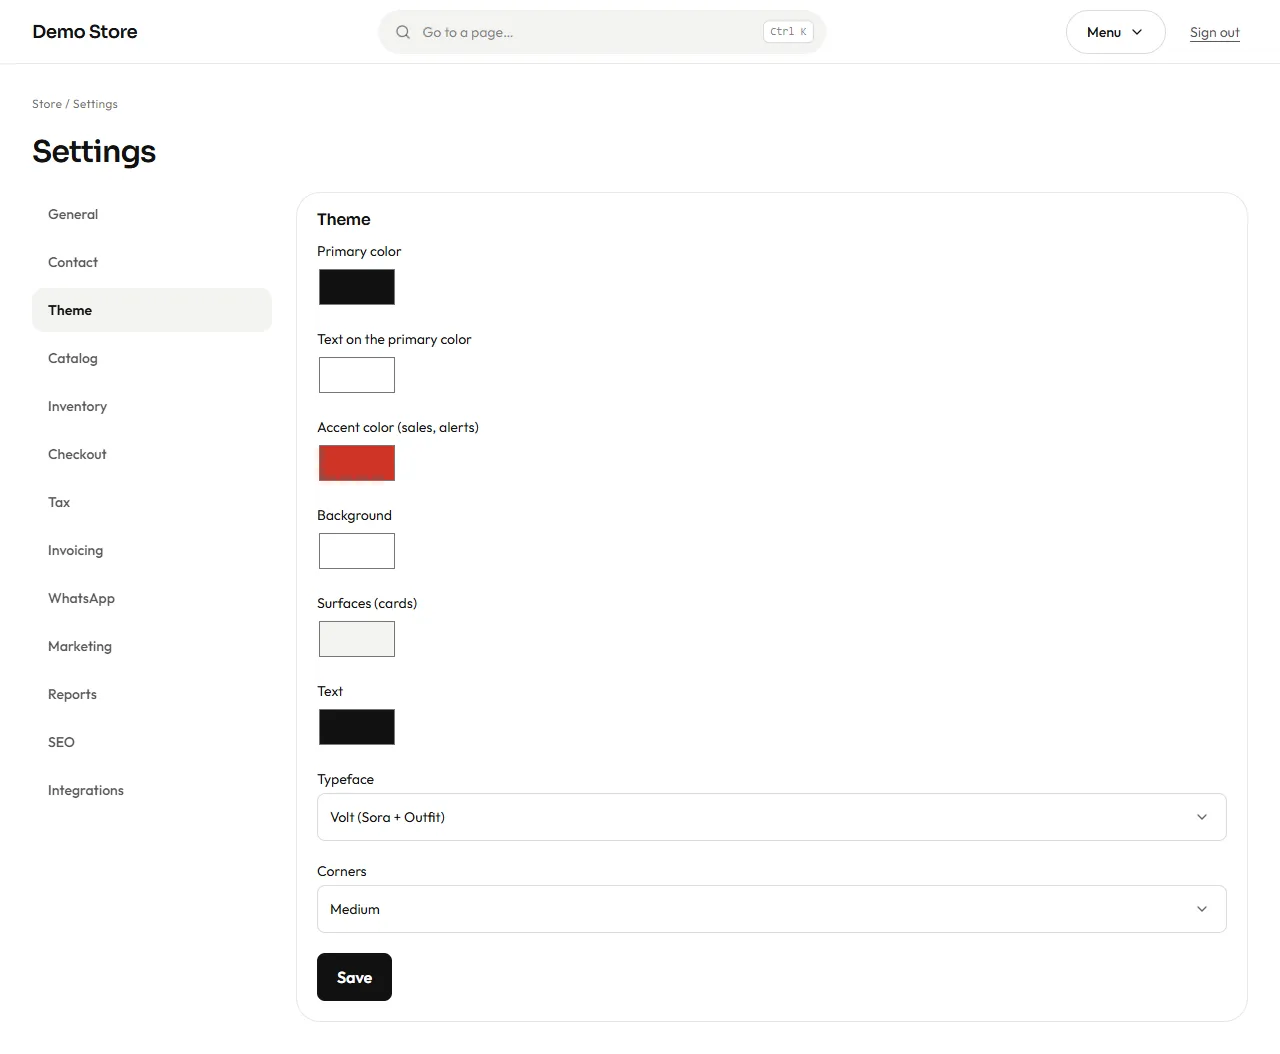The image size is (1280, 1054).
Task: Click the Store breadcrumb link
Action: click(47, 104)
